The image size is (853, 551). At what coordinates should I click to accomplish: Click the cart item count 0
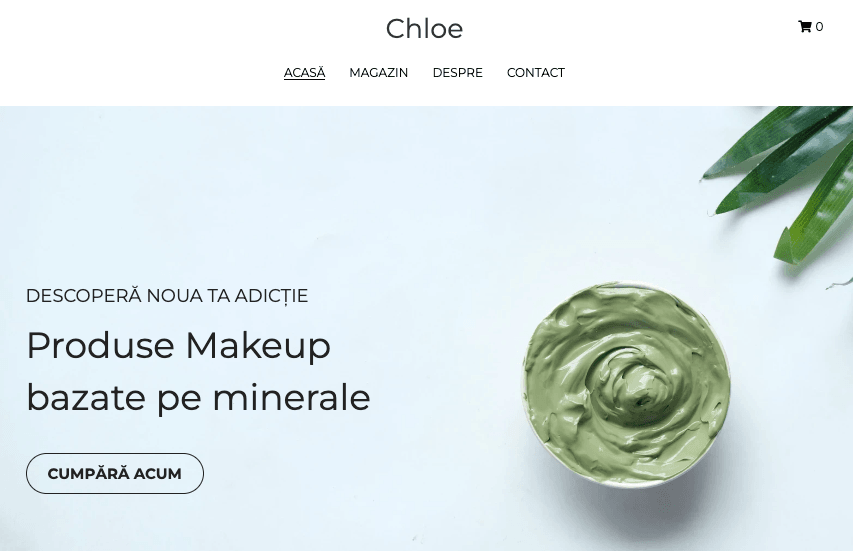coord(819,27)
